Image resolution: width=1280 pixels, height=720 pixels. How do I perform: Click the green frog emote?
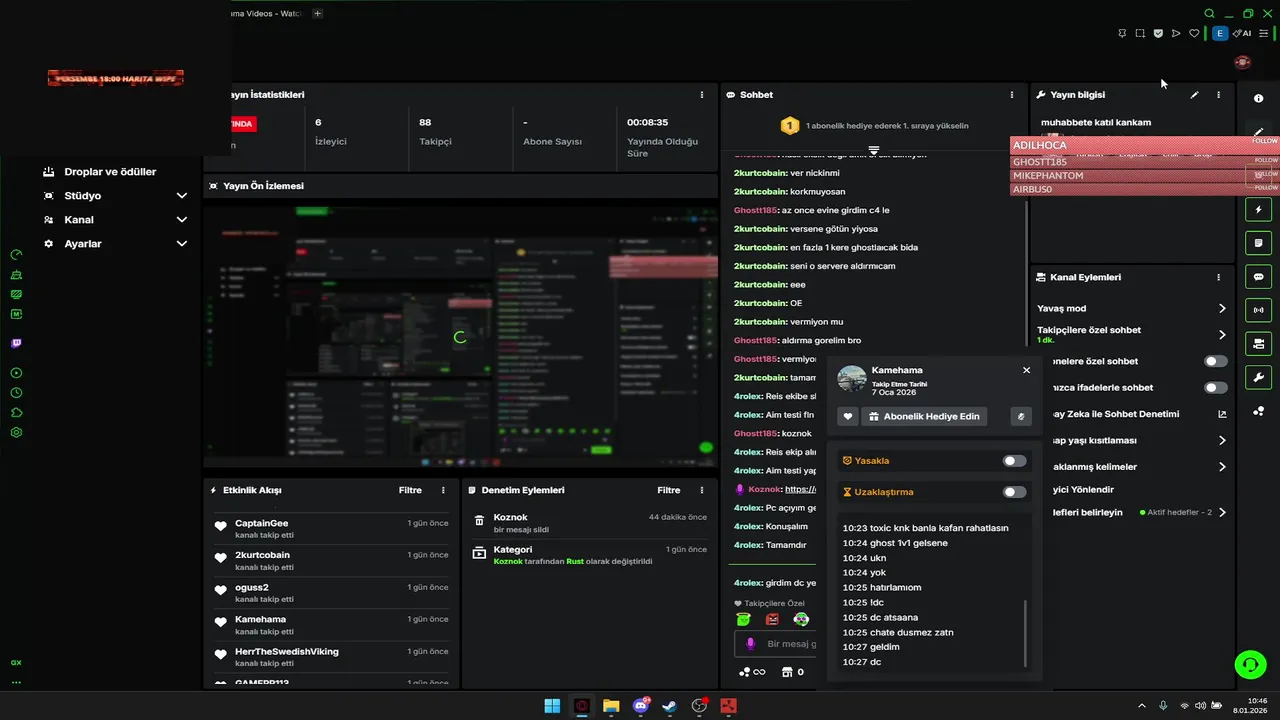744,619
